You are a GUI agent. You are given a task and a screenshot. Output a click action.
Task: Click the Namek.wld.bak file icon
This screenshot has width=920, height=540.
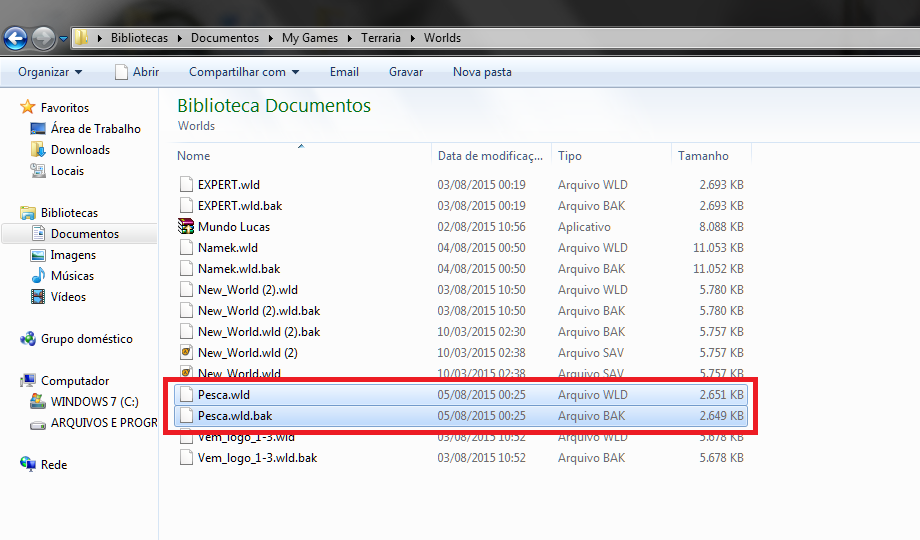[x=186, y=268]
